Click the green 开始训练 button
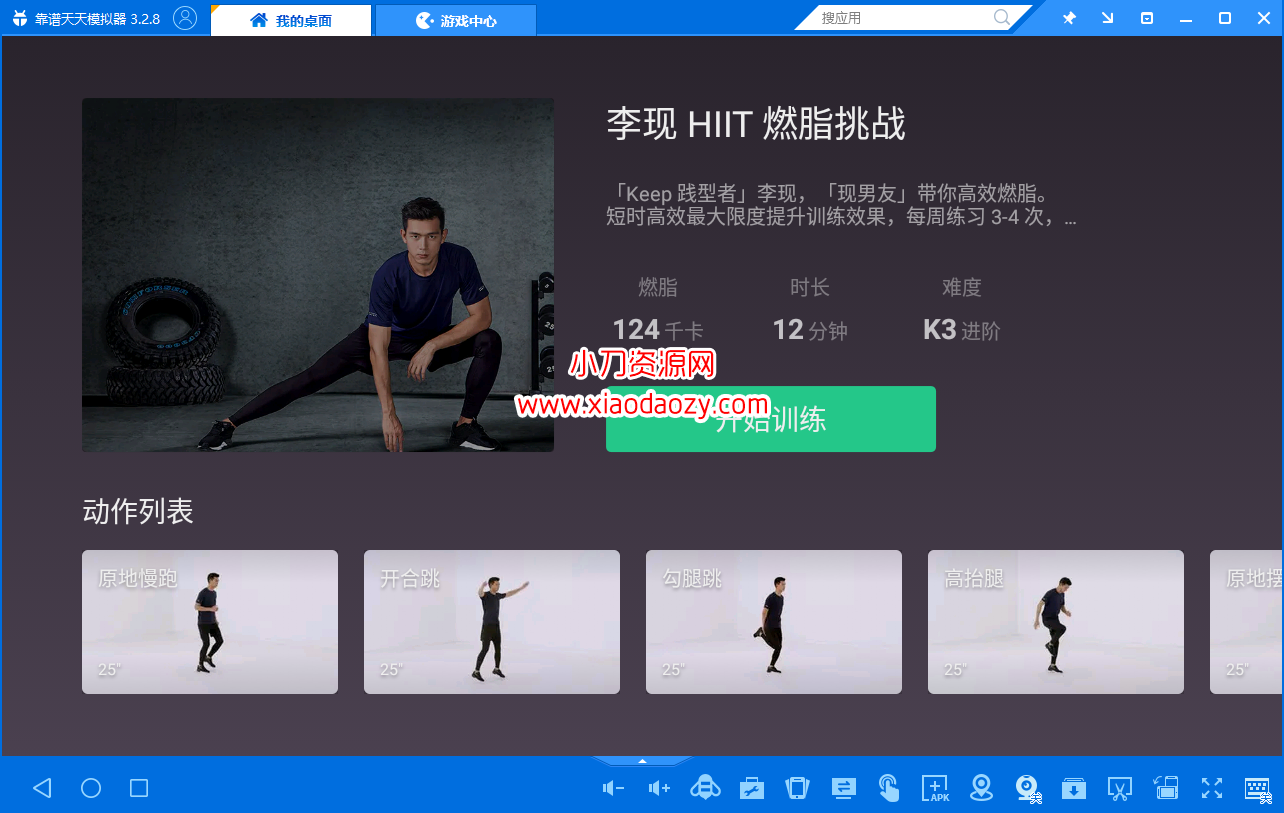Image resolution: width=1284 pixels, height=813 pixels. pyautogui.click(x=771, y=419)
